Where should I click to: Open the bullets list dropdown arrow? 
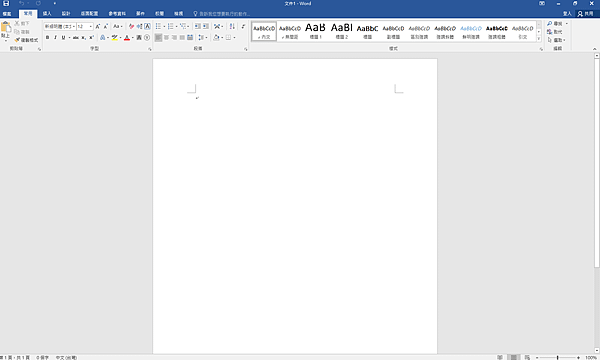pos(165,26)
